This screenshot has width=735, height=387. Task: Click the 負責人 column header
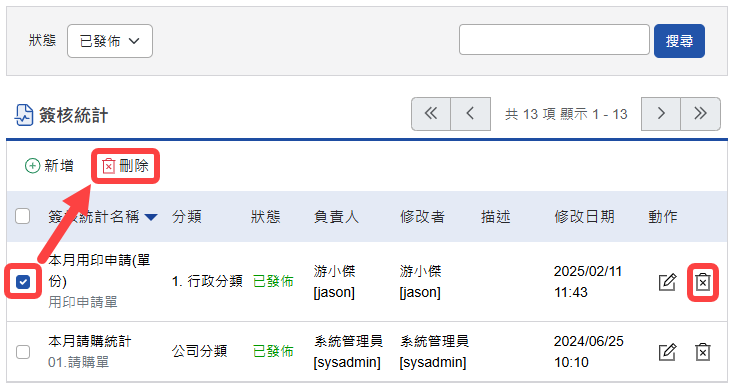[x=336, y=216]
